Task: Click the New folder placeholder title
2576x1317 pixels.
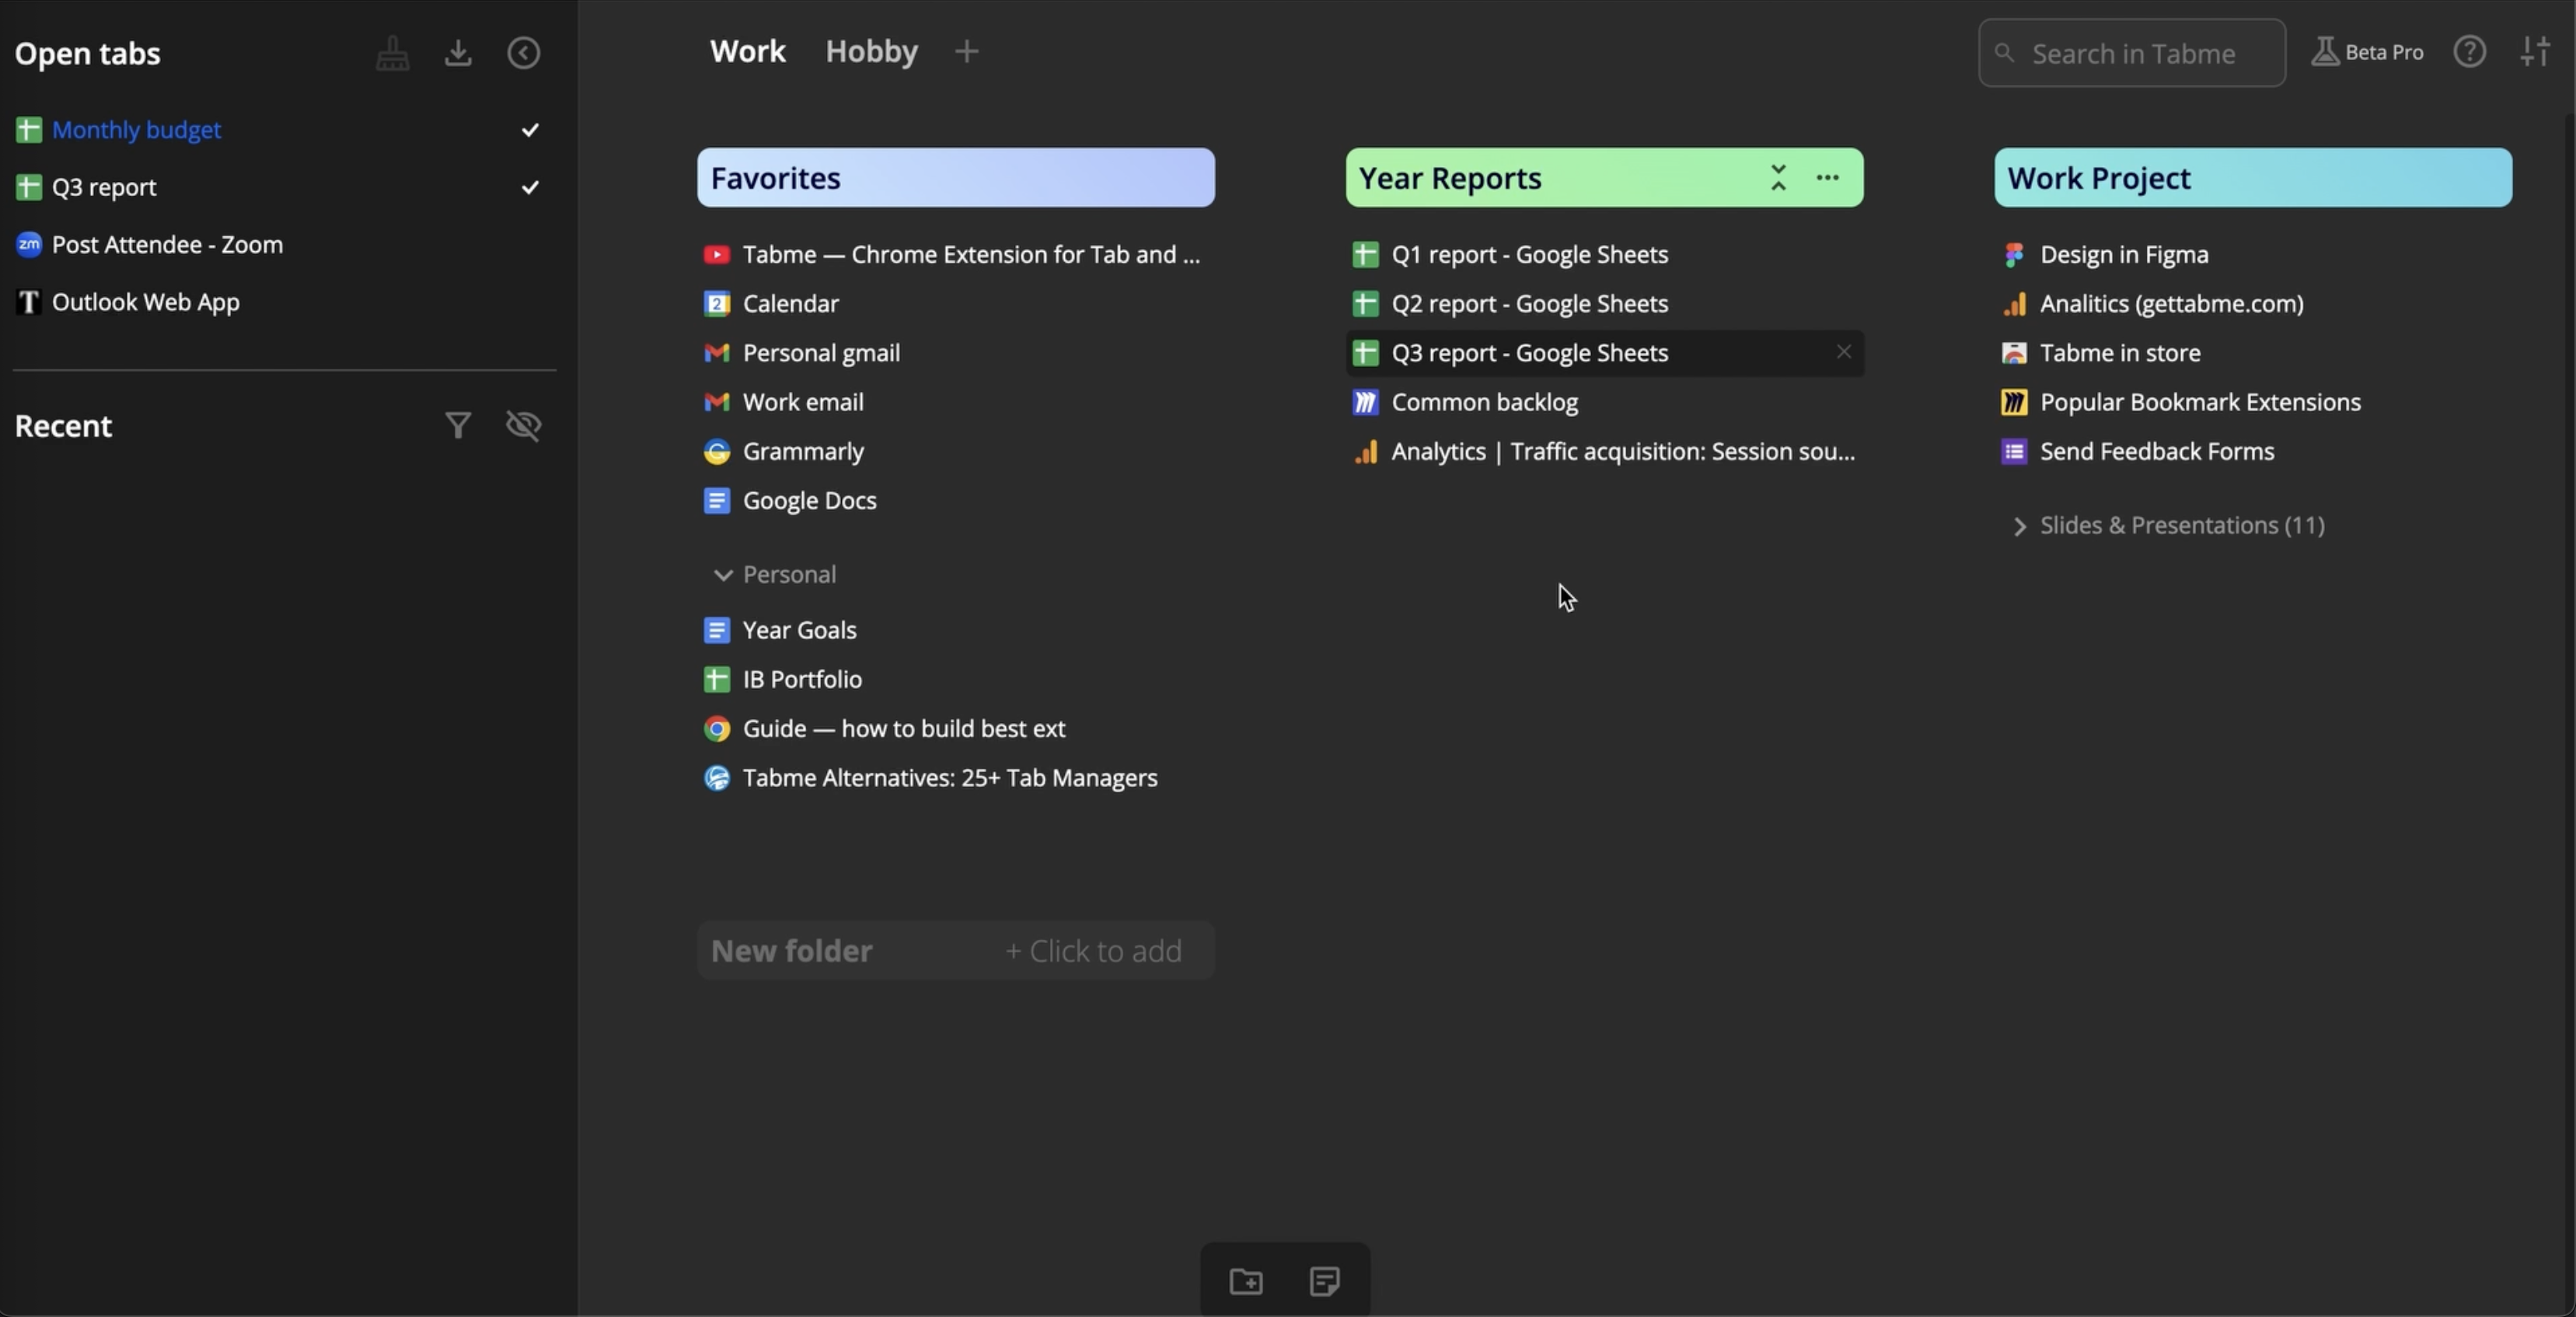Action: click(x=791, y=951)
